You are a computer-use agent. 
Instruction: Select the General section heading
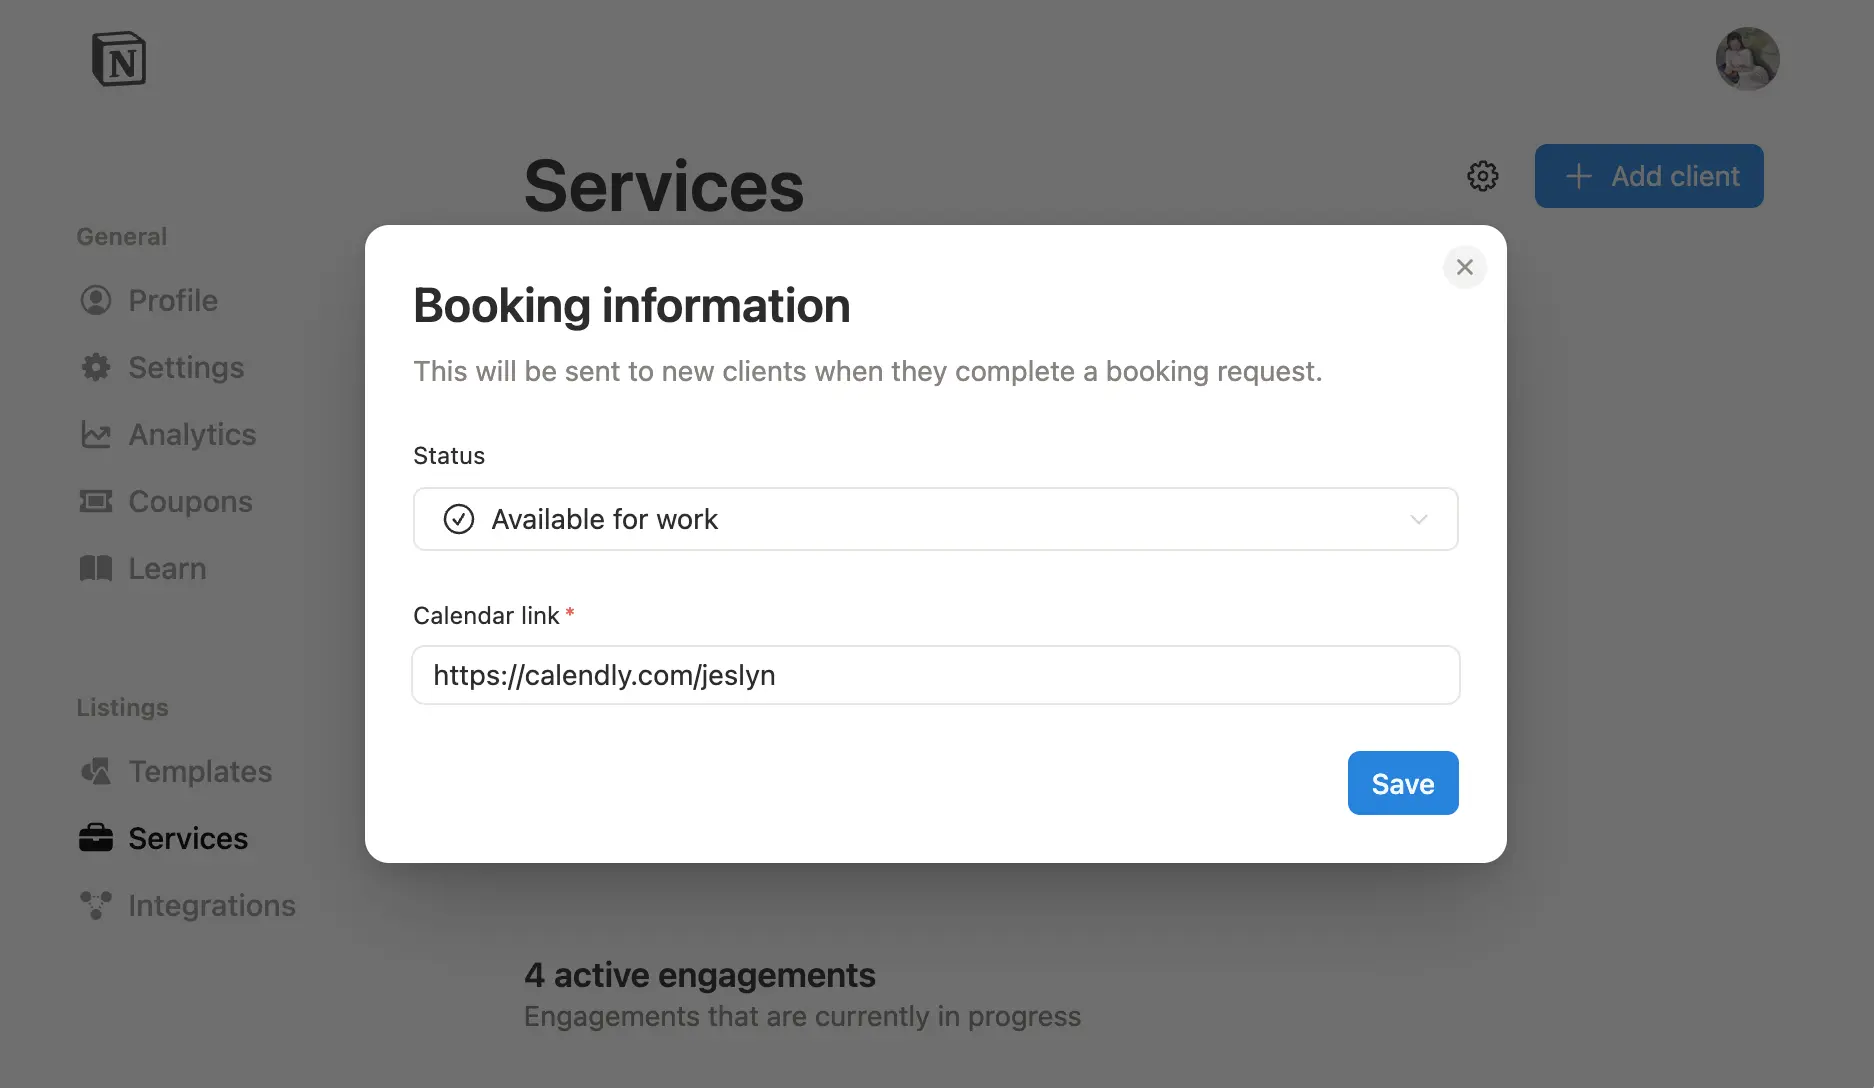pyautogui.click(x=121, y=236)
